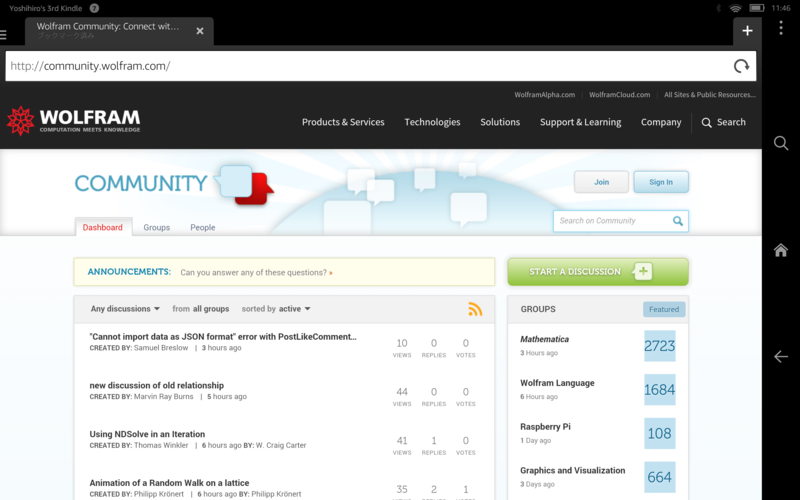
Task: Open Company menu
Action: pyautogui.click(x=661, y=122)
